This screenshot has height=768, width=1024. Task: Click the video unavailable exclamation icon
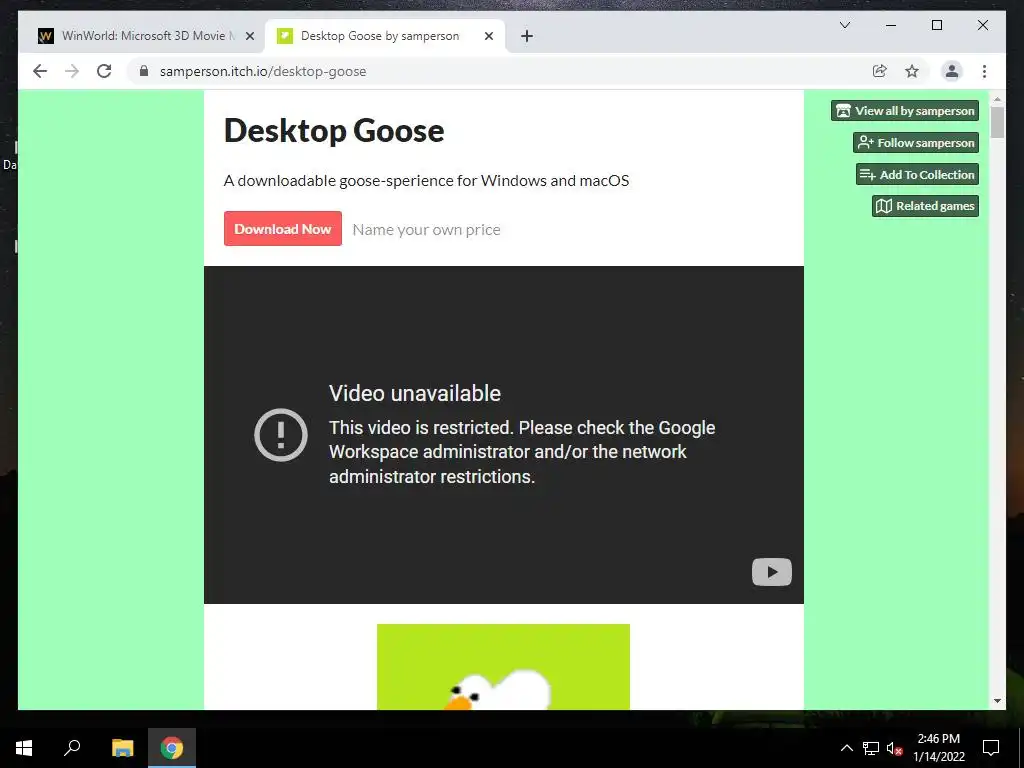tap(281, 434)
